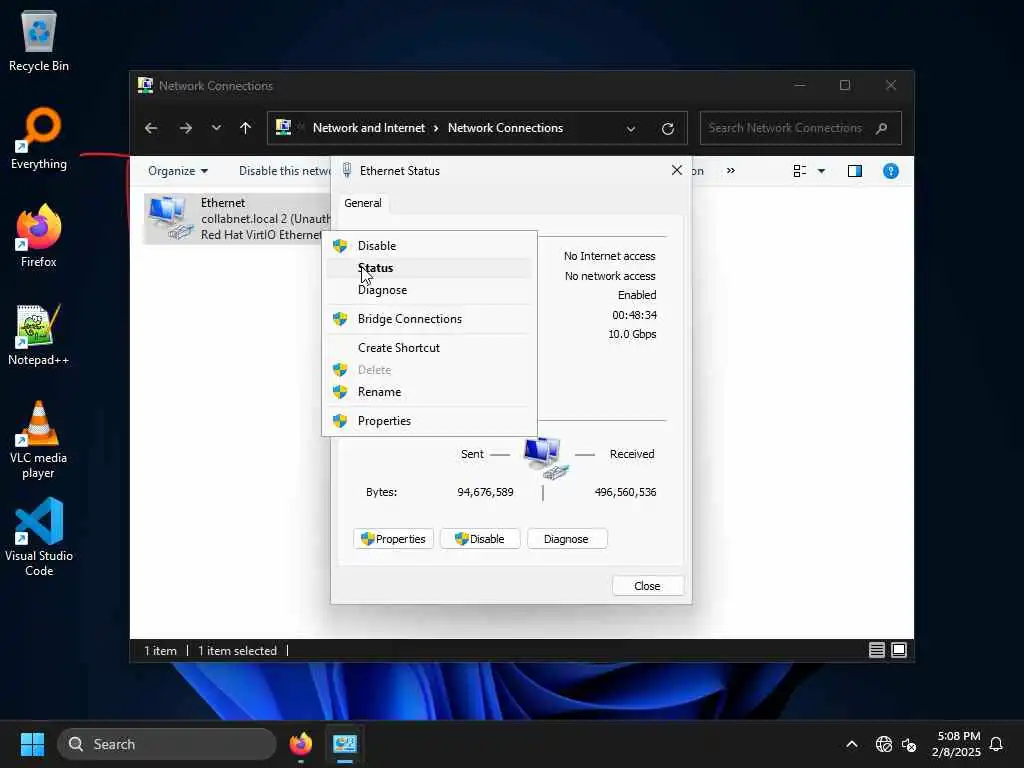1024x768 pixels.
Task: Choose Rename in the context menu
Action: [x=429, y=392]
